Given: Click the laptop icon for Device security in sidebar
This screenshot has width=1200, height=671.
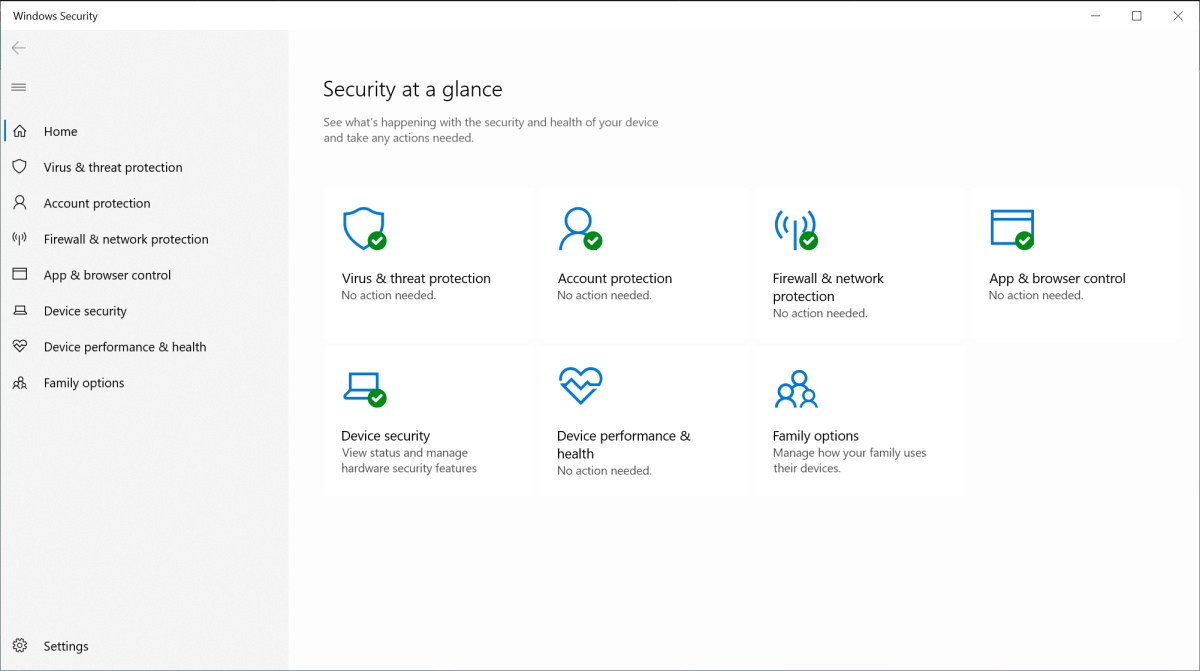Looking at the screenshot, I should coord(20,311).
